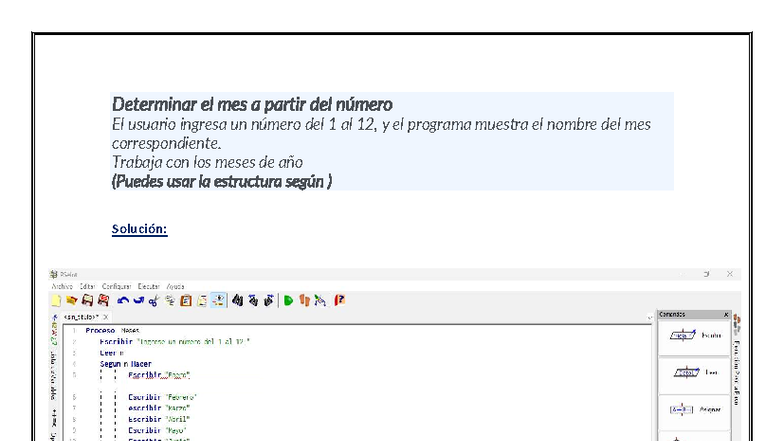
Task: Close the Comandos panel
Action: coord(726,314)
